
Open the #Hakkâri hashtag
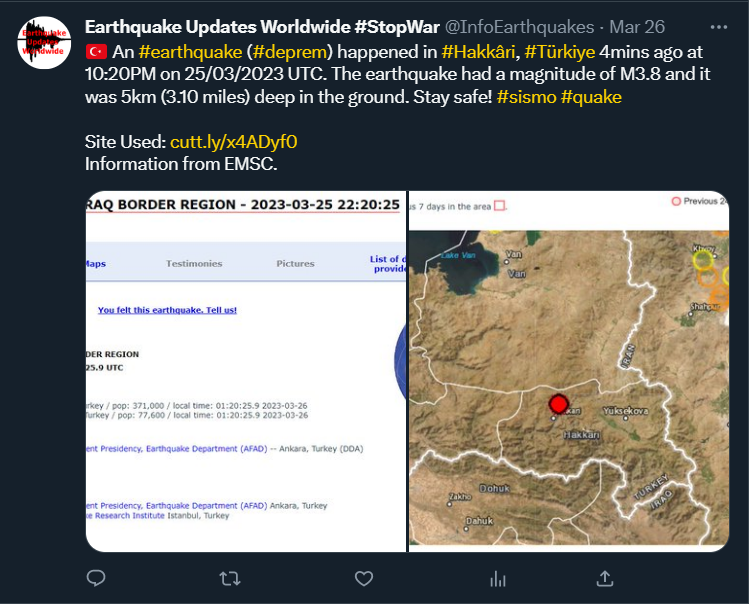pos(476,50)
